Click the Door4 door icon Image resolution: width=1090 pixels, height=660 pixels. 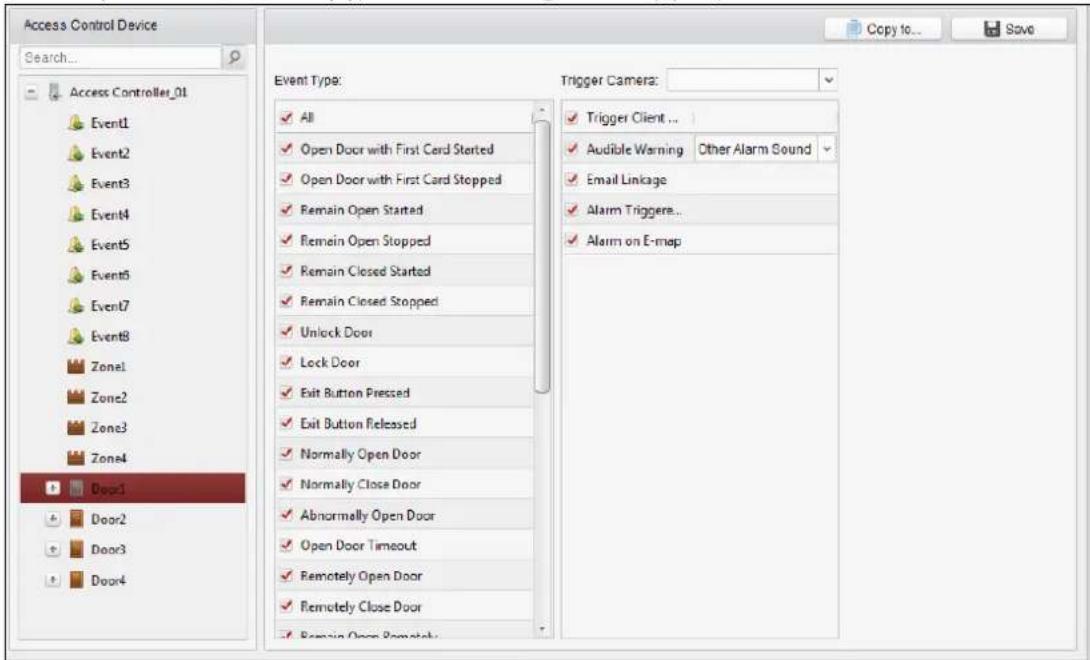pyautogui.click(x=76, y=580)
